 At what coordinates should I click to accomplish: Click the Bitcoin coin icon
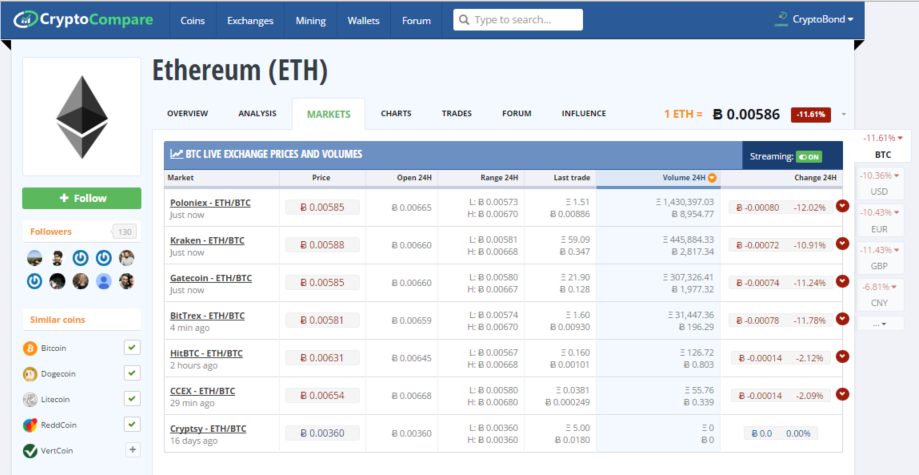click(30, 348)
